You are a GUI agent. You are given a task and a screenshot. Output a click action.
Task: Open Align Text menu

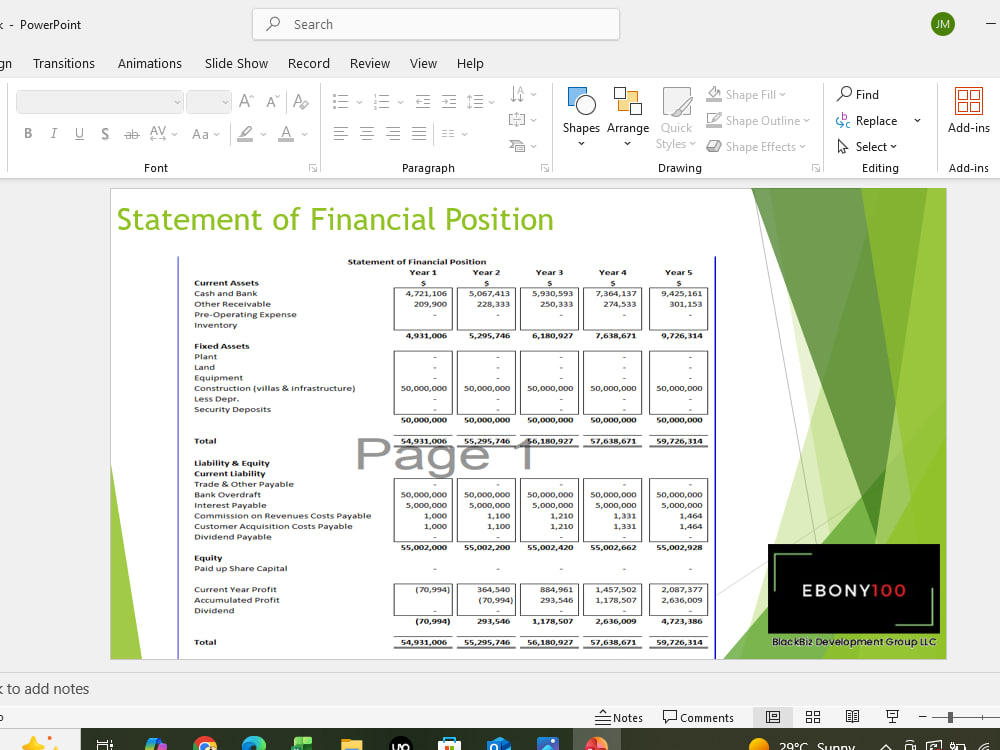523,120
